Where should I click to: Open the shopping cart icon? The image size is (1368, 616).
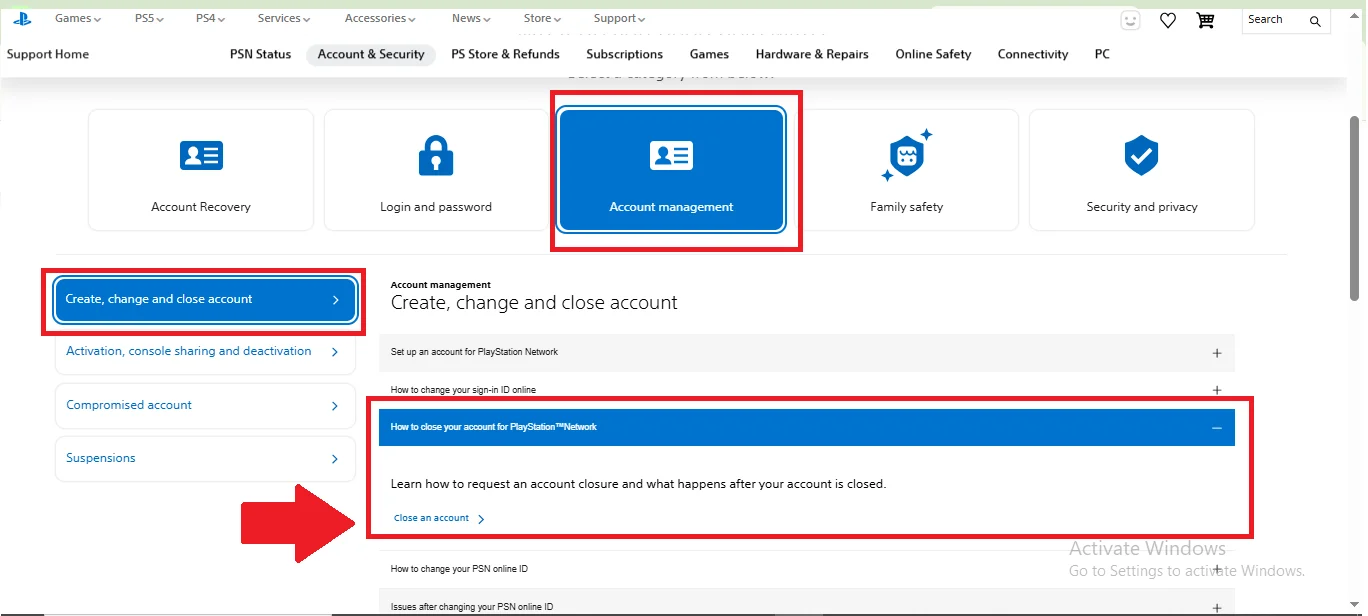click(x=1206, y=19)
